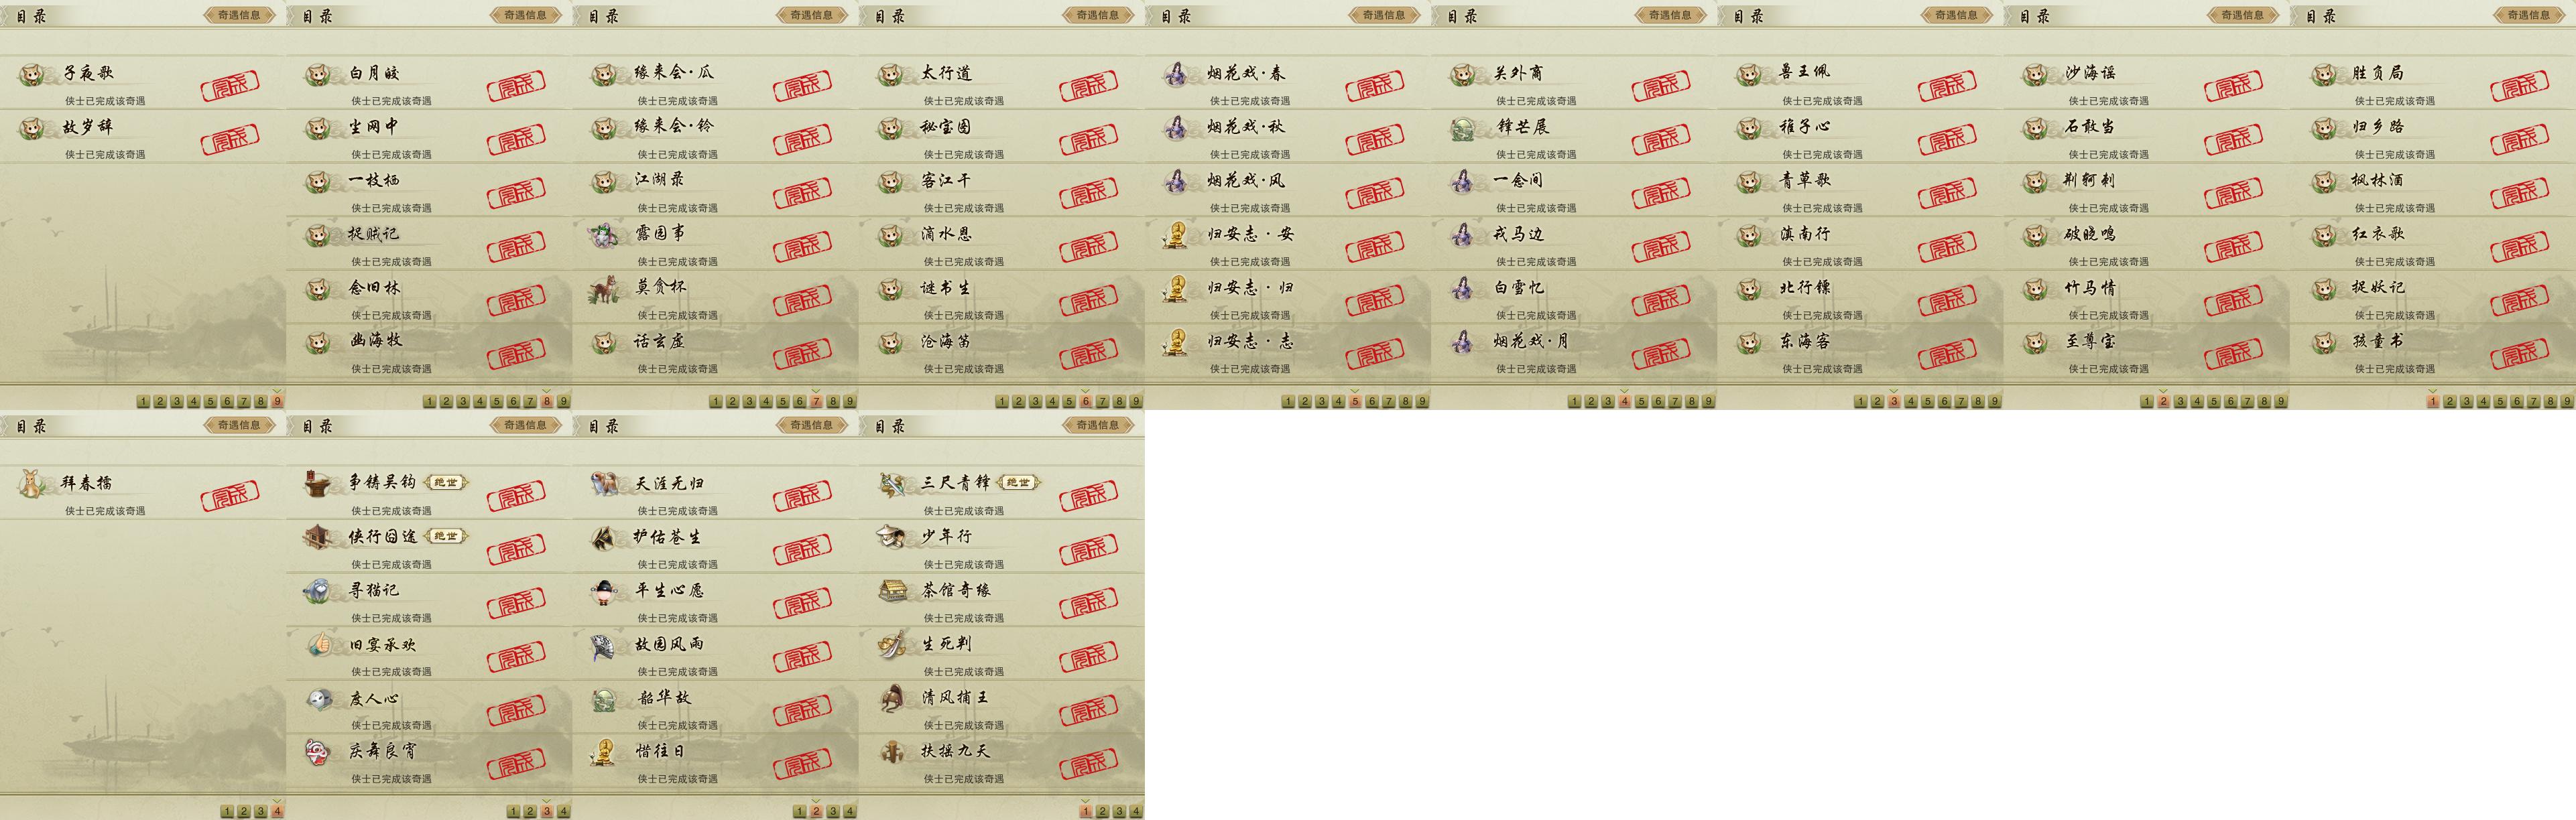Click the sword icon next to 三尺青锋
Image resolution: width=2576 pixels, height=820 pixels.
(x=891, y=483)
